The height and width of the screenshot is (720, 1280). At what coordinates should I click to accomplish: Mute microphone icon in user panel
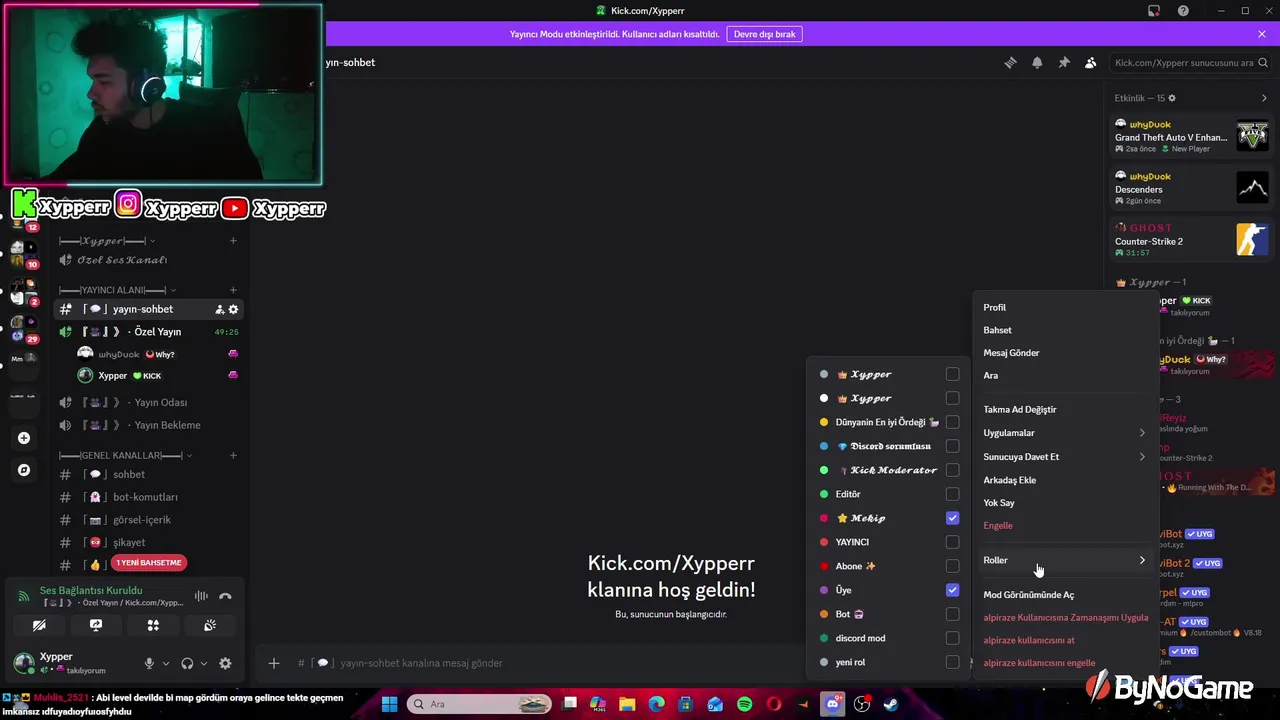[149, 663]
